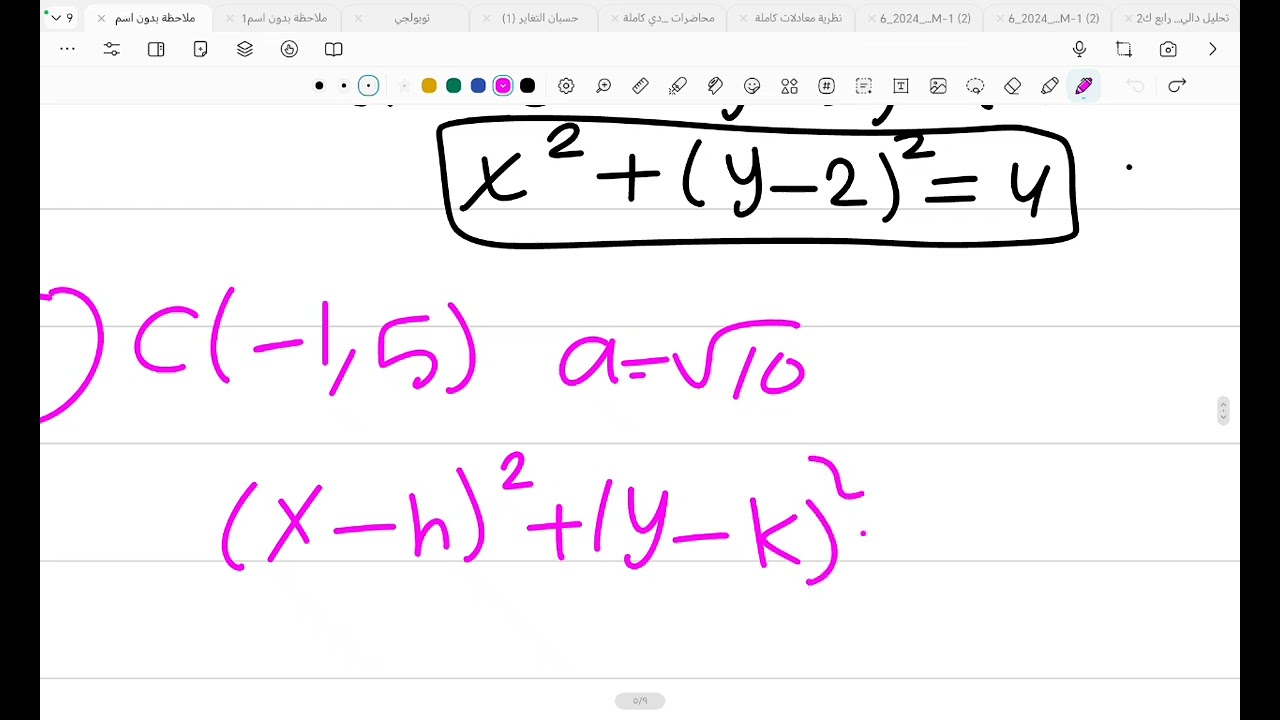Screen dimensions: 1280x720
Task: Open the camera capture icon
Action: click(1168, 49)
